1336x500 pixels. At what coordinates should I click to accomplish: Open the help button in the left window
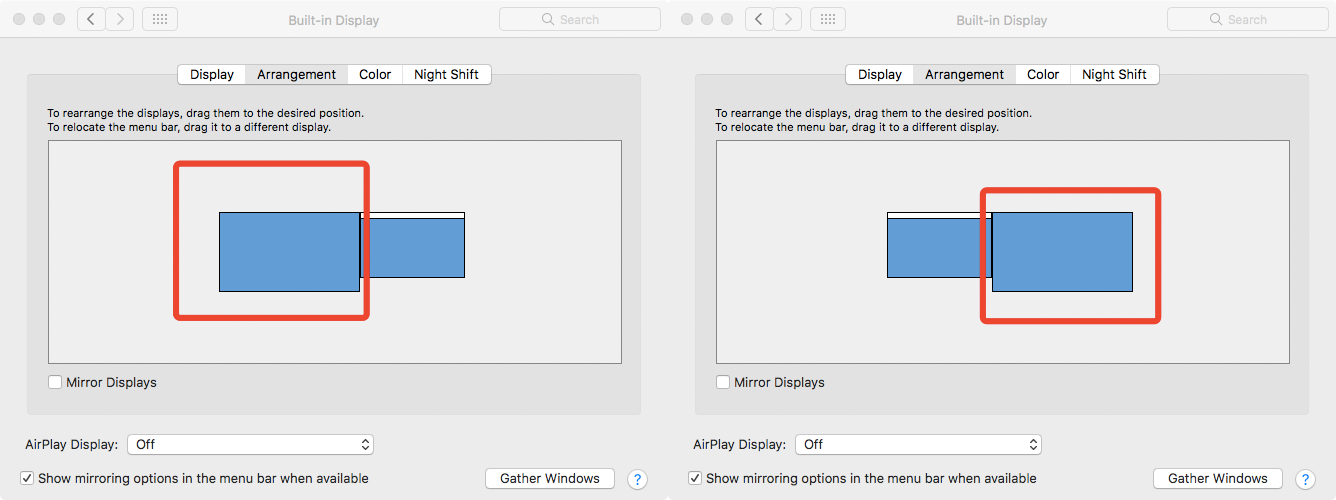click(637, 479)
